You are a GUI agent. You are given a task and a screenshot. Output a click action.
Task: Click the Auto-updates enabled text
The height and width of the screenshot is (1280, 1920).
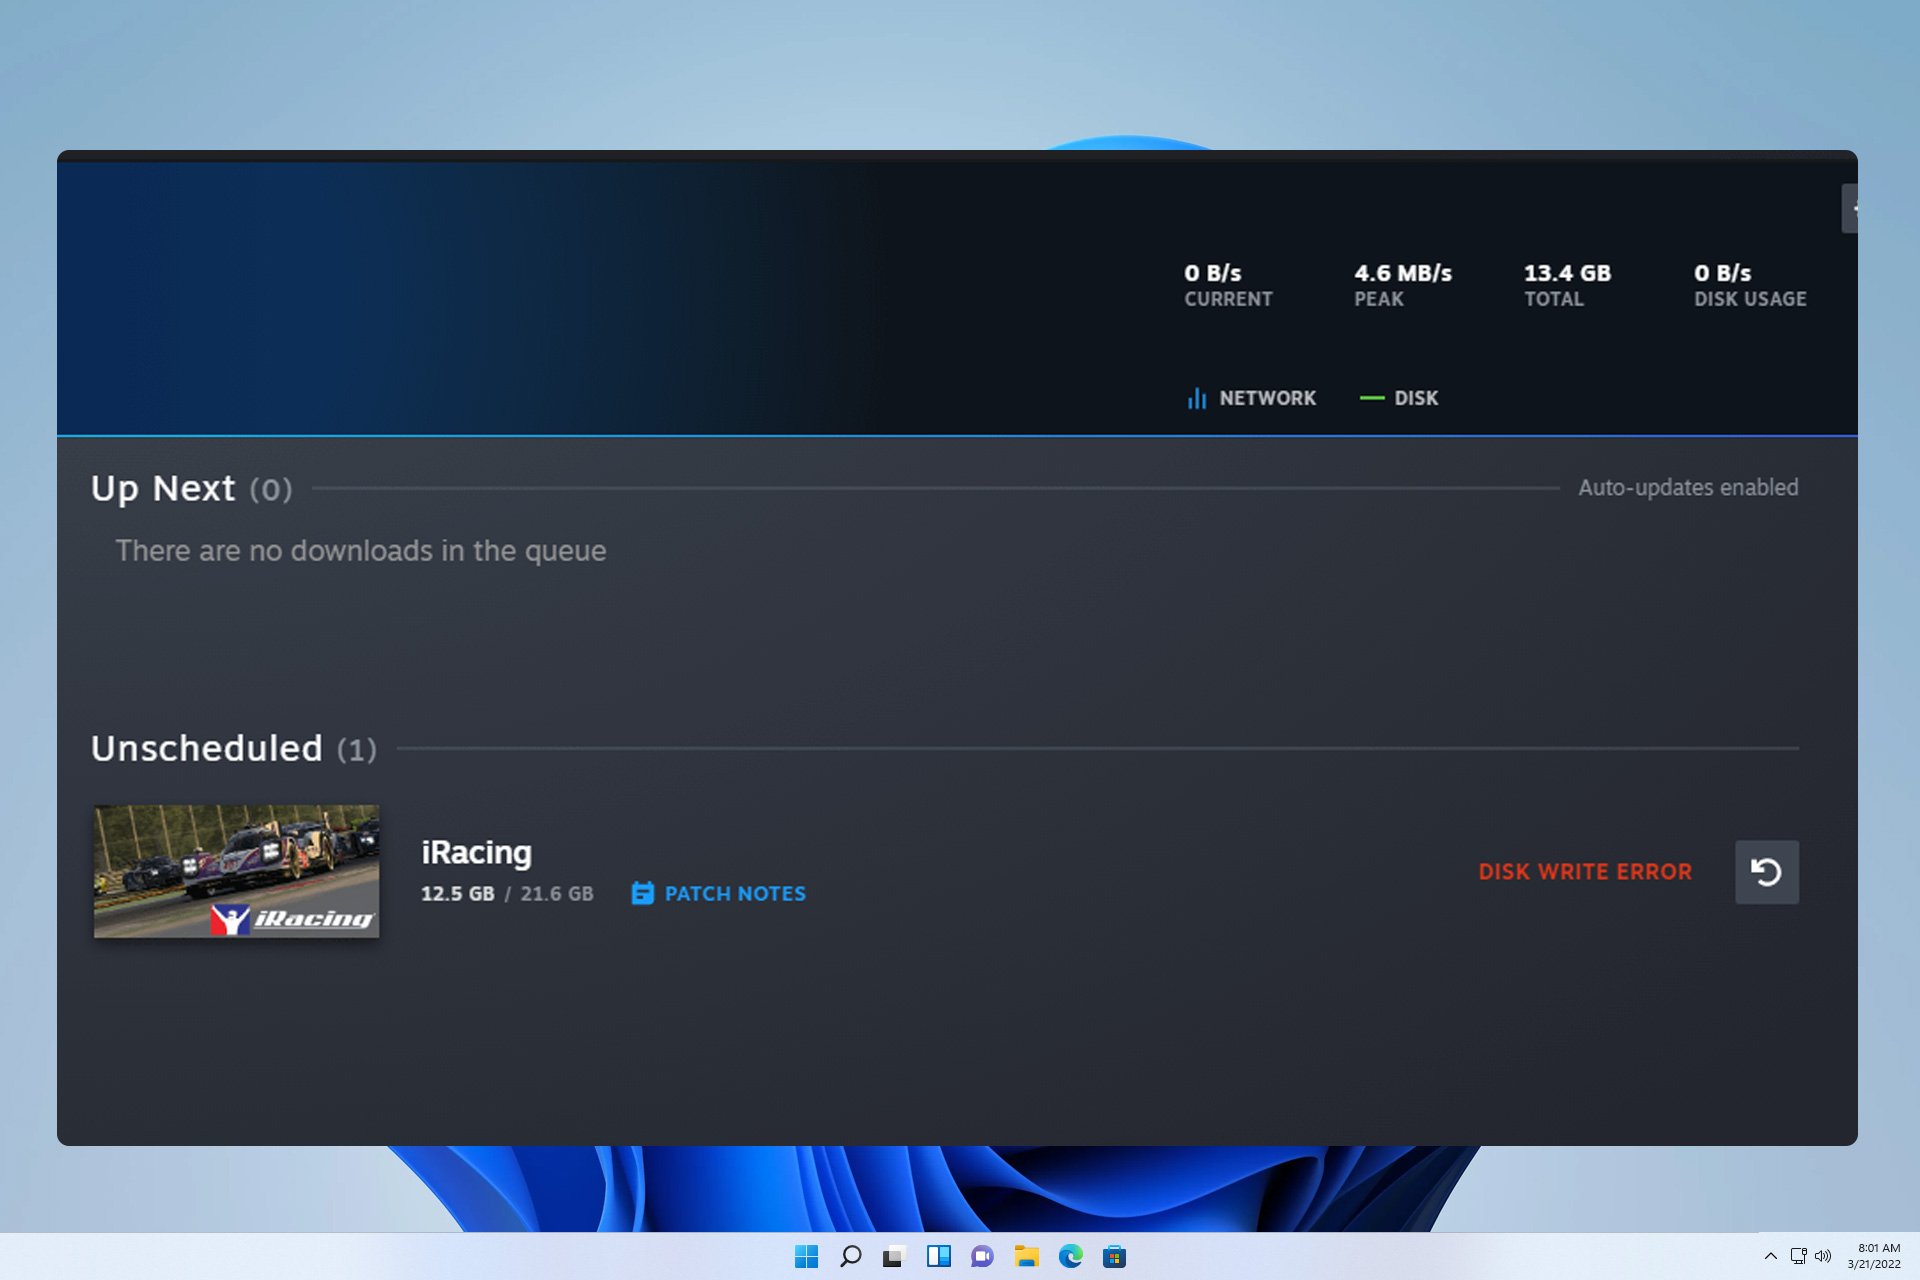tap(1687, 488)
